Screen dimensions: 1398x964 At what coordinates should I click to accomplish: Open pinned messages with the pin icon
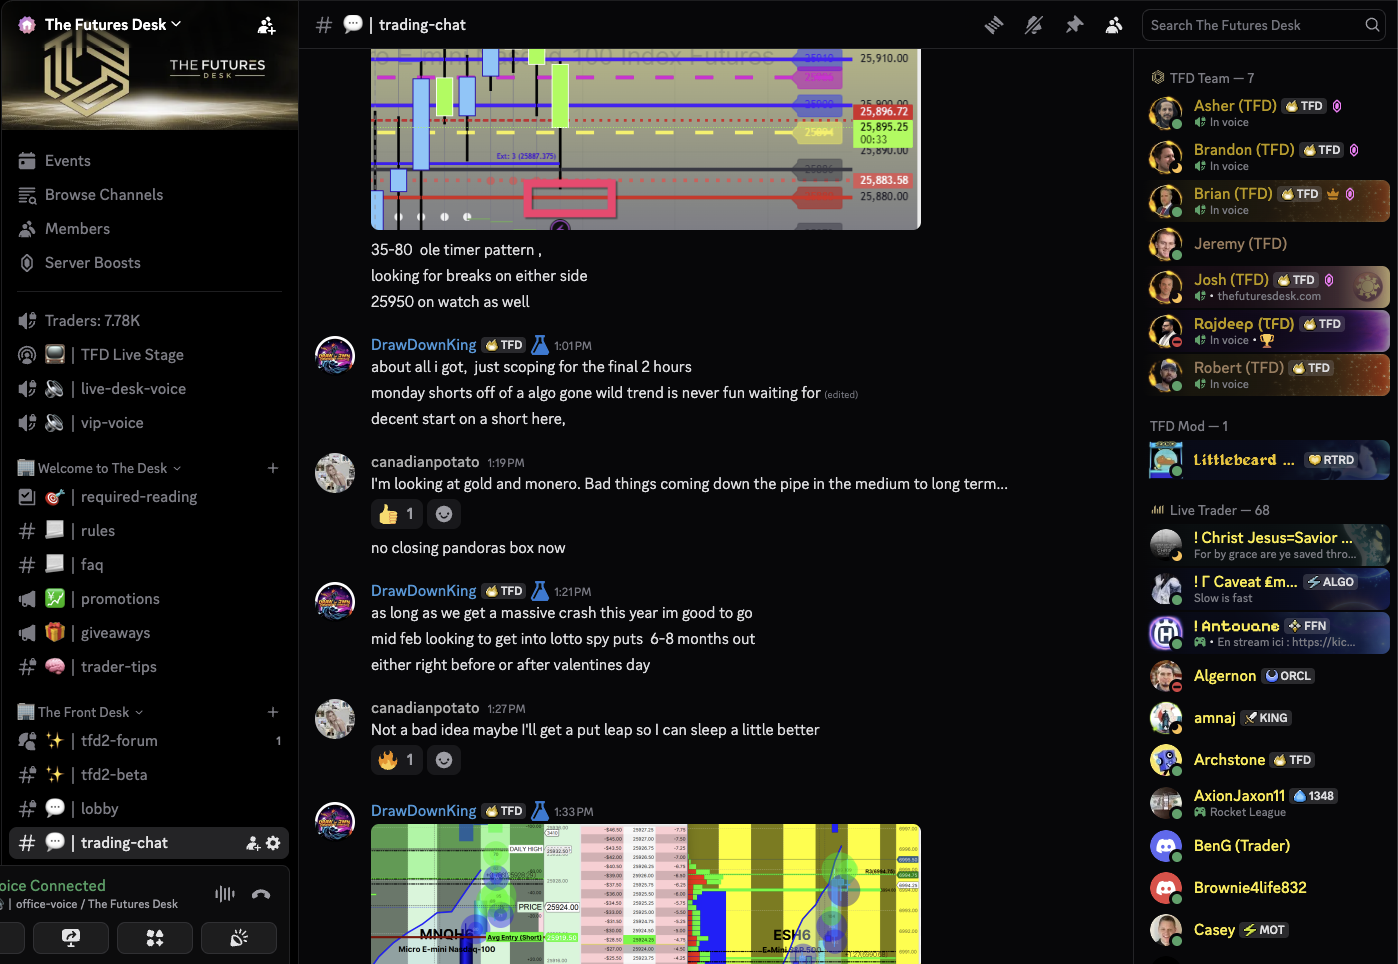pyautogui.click(x=1074, y=25)
